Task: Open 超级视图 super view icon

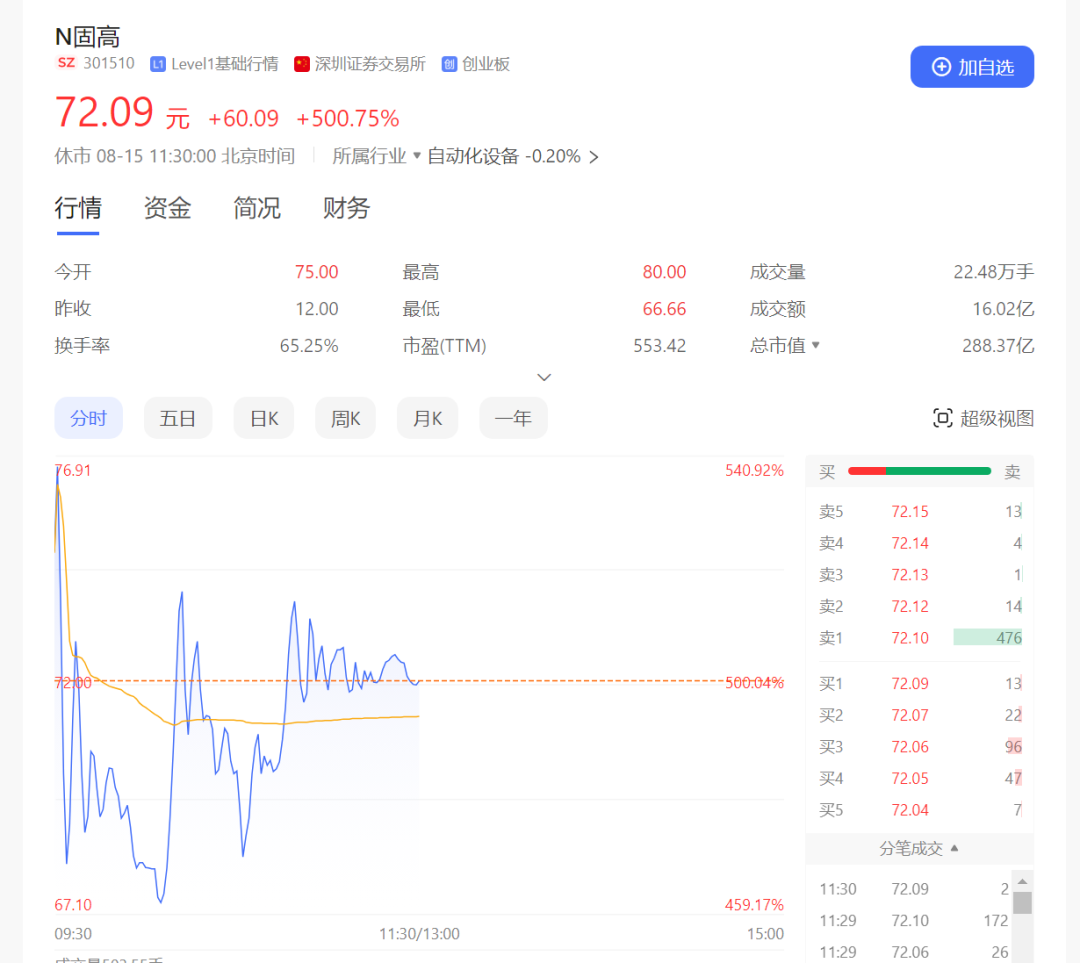Action: [942, 418]
